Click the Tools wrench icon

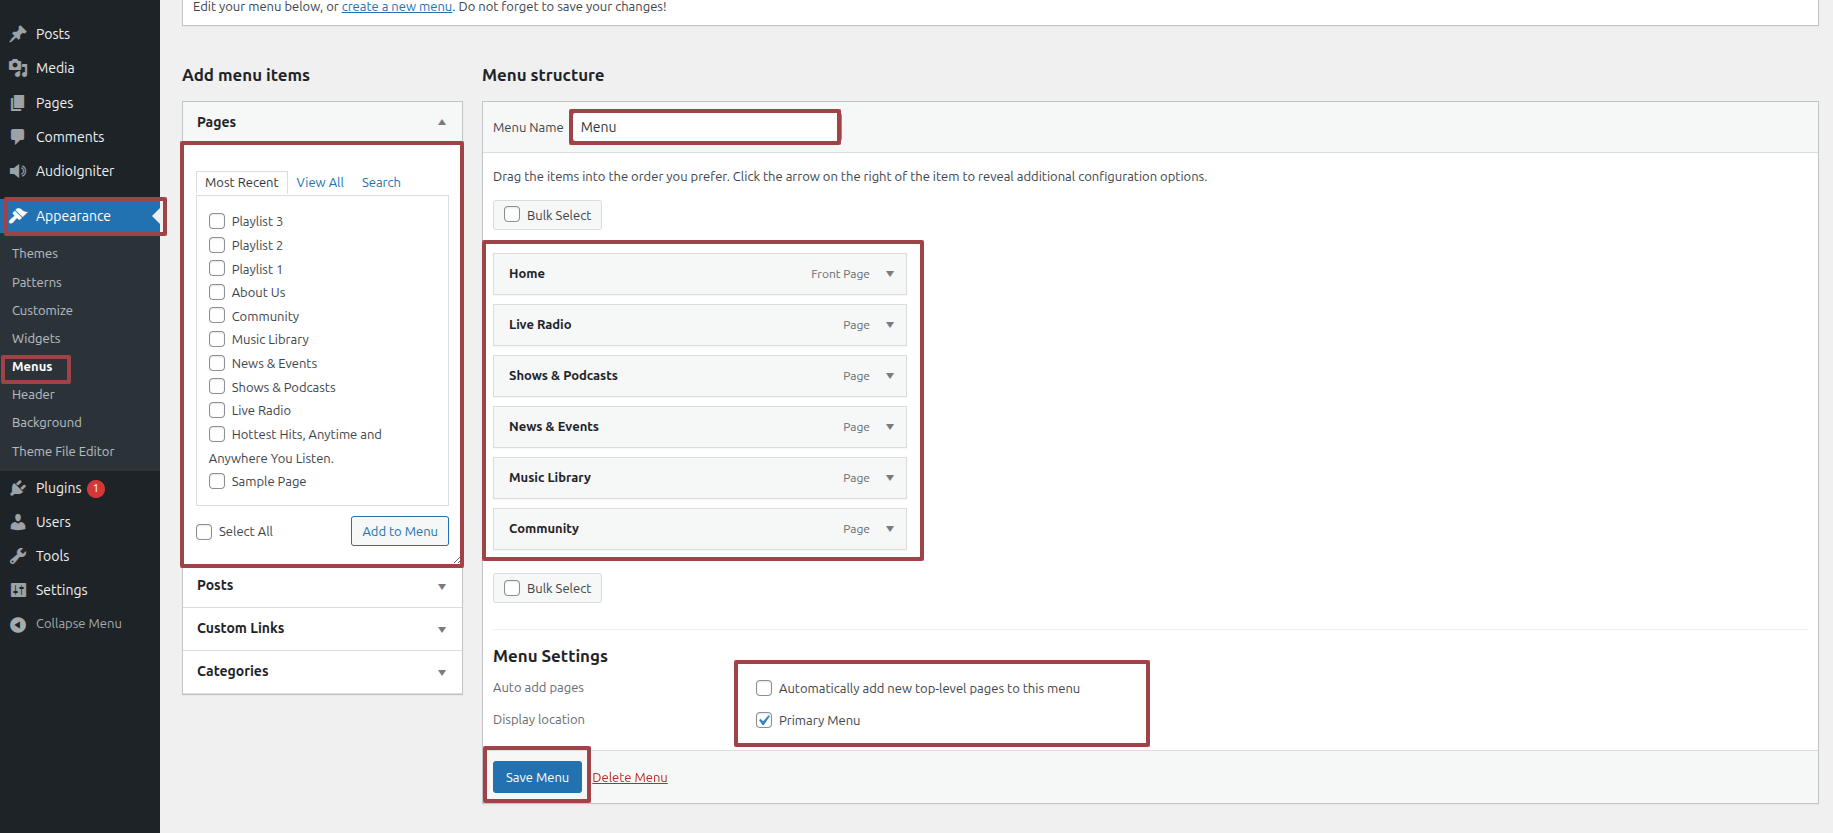point(18,556)
